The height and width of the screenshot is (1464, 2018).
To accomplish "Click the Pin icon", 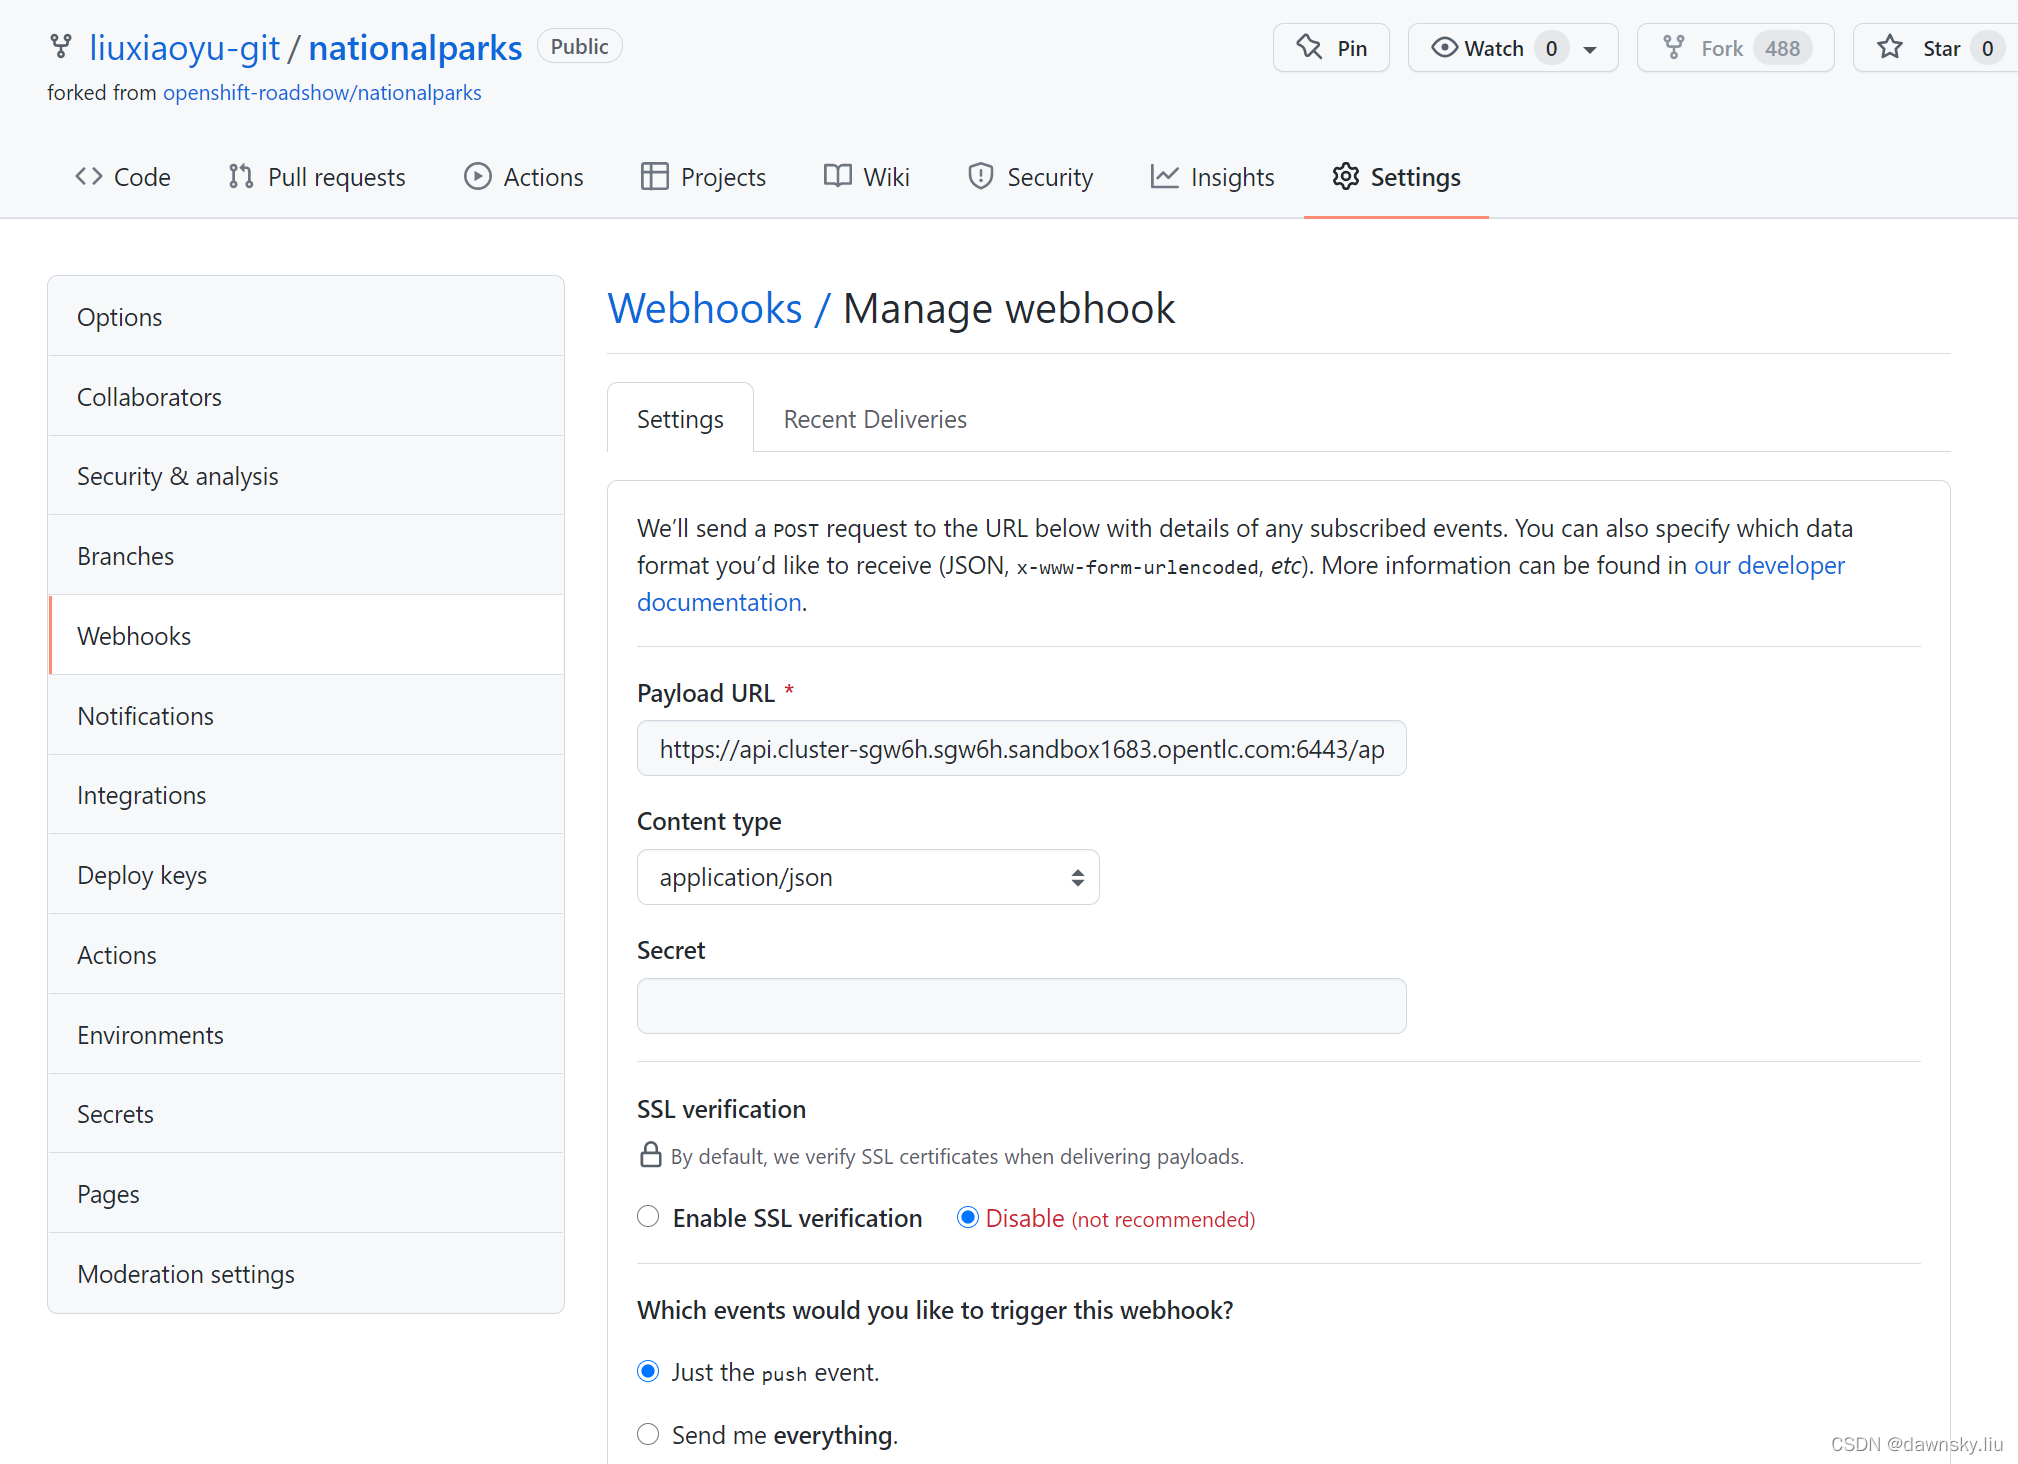I will [x=1309, y=47].
